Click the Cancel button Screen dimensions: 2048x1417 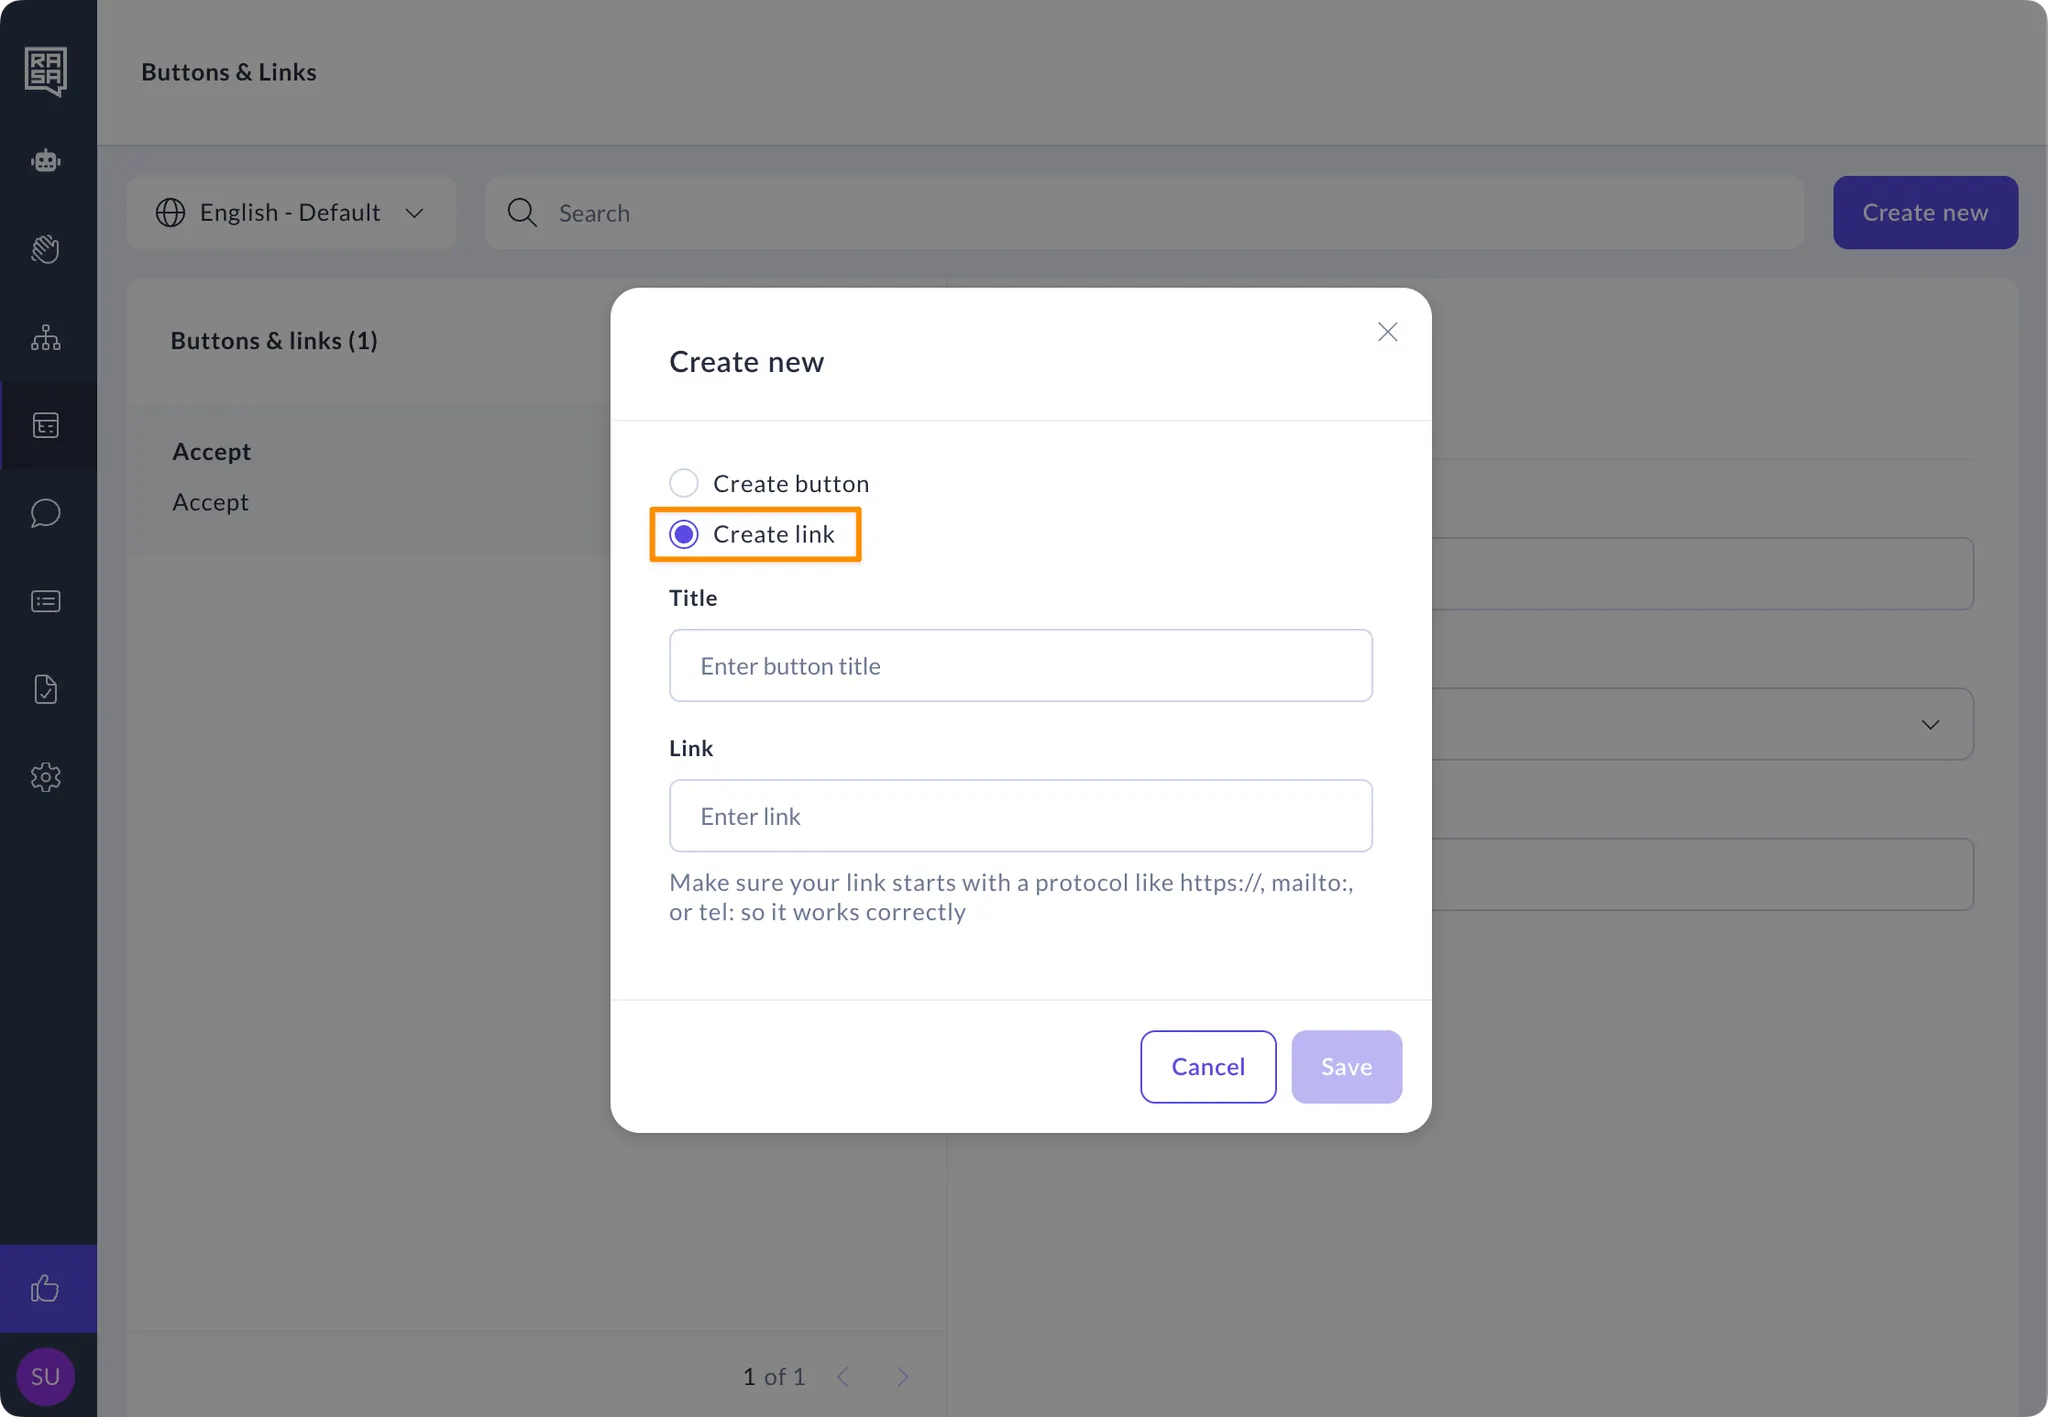coord(1207,1066)
